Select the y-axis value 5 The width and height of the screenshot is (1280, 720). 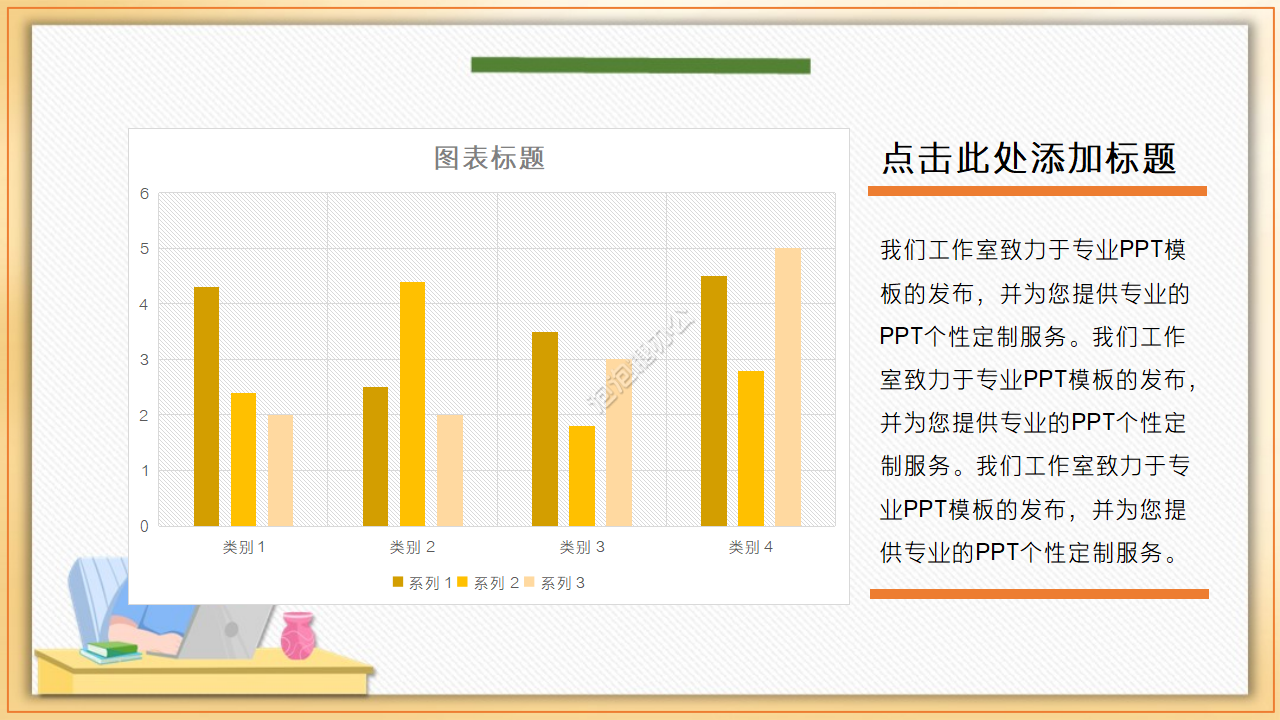[144, 249]
